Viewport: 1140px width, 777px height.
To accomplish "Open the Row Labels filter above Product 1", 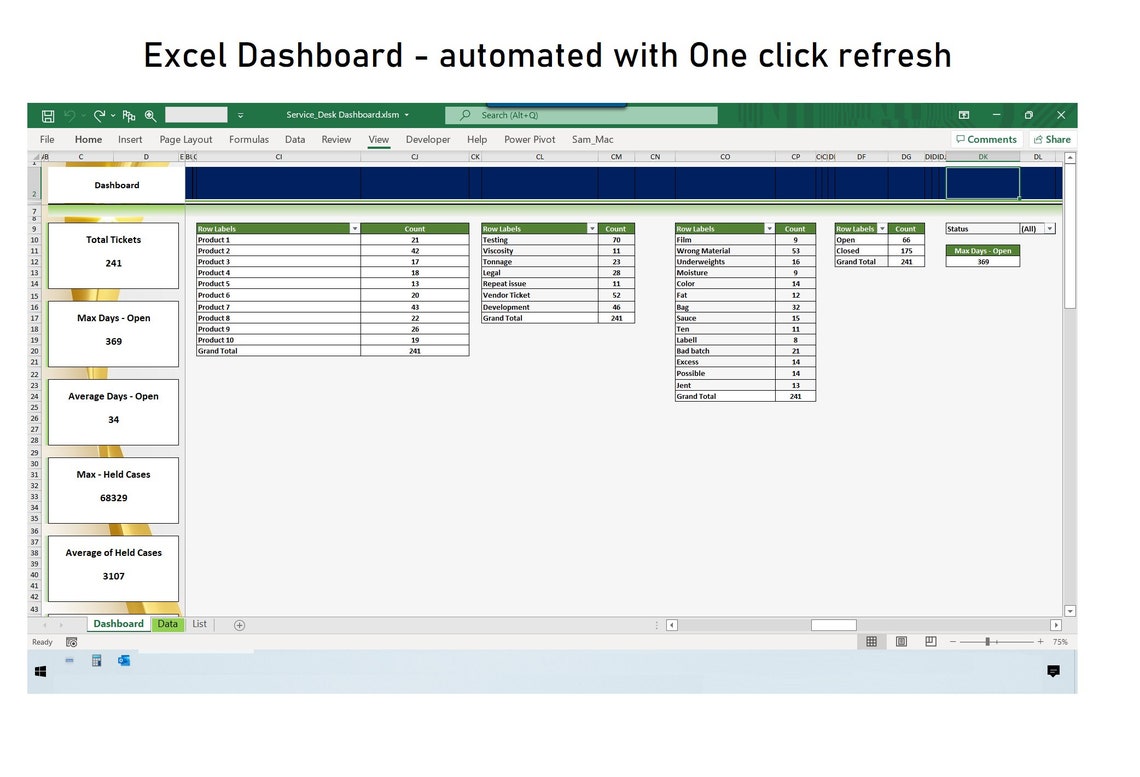I will point(355,228).
